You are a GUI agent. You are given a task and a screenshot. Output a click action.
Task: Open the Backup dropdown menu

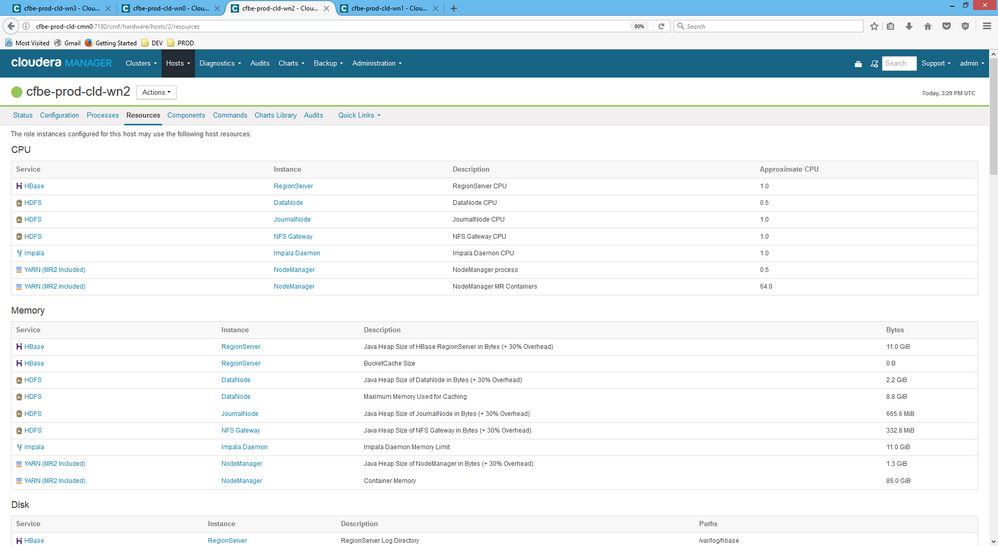click(328, 64)
